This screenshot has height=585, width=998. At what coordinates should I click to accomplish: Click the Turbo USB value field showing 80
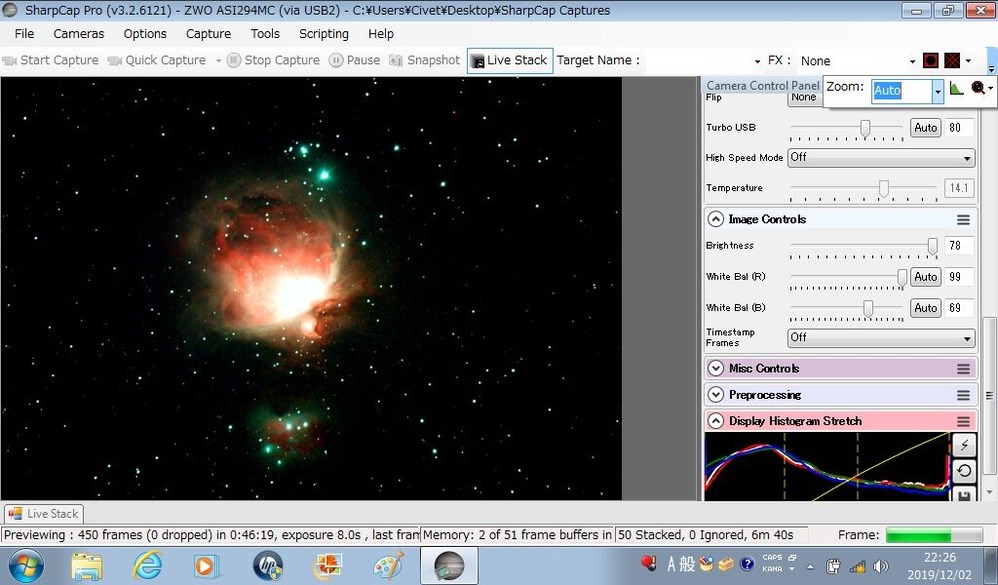(959, 127)
